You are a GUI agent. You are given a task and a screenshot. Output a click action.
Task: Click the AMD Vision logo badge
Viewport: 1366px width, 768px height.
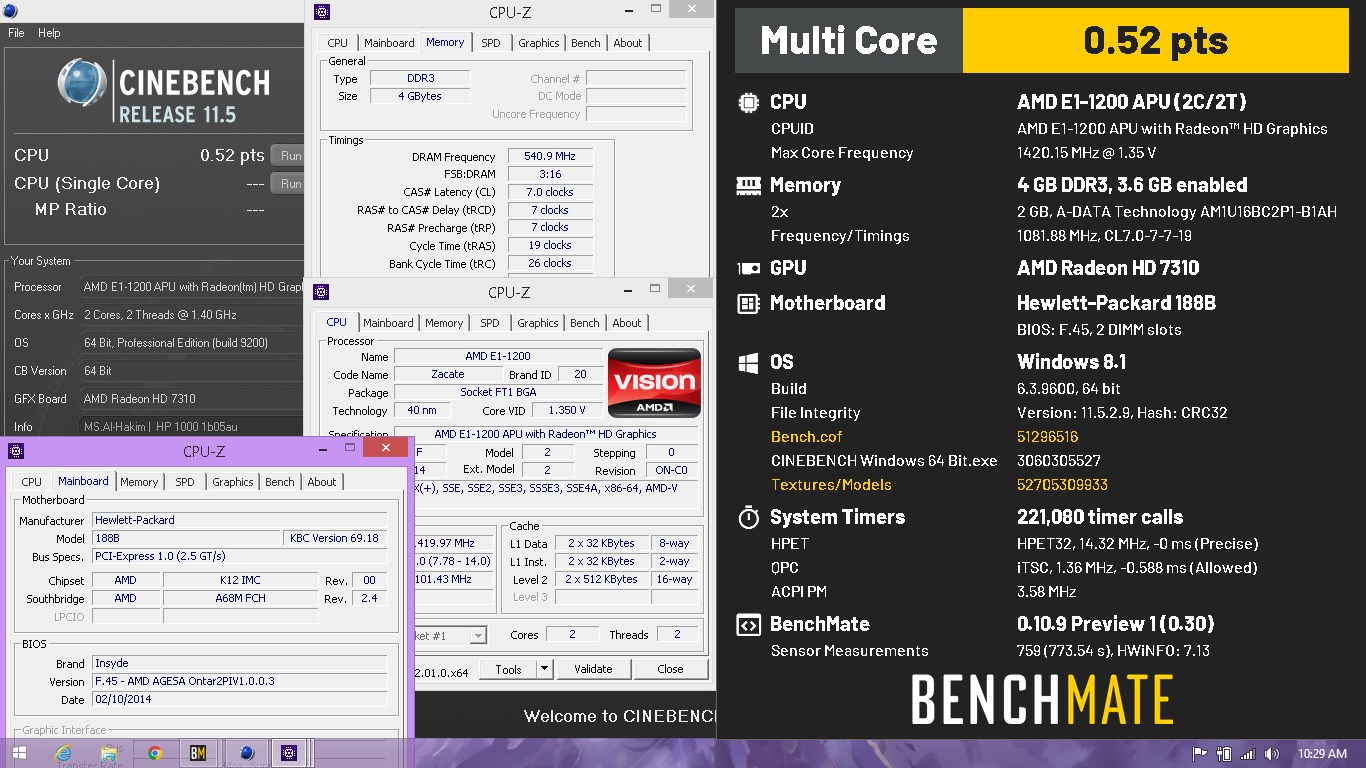(655, 383)
